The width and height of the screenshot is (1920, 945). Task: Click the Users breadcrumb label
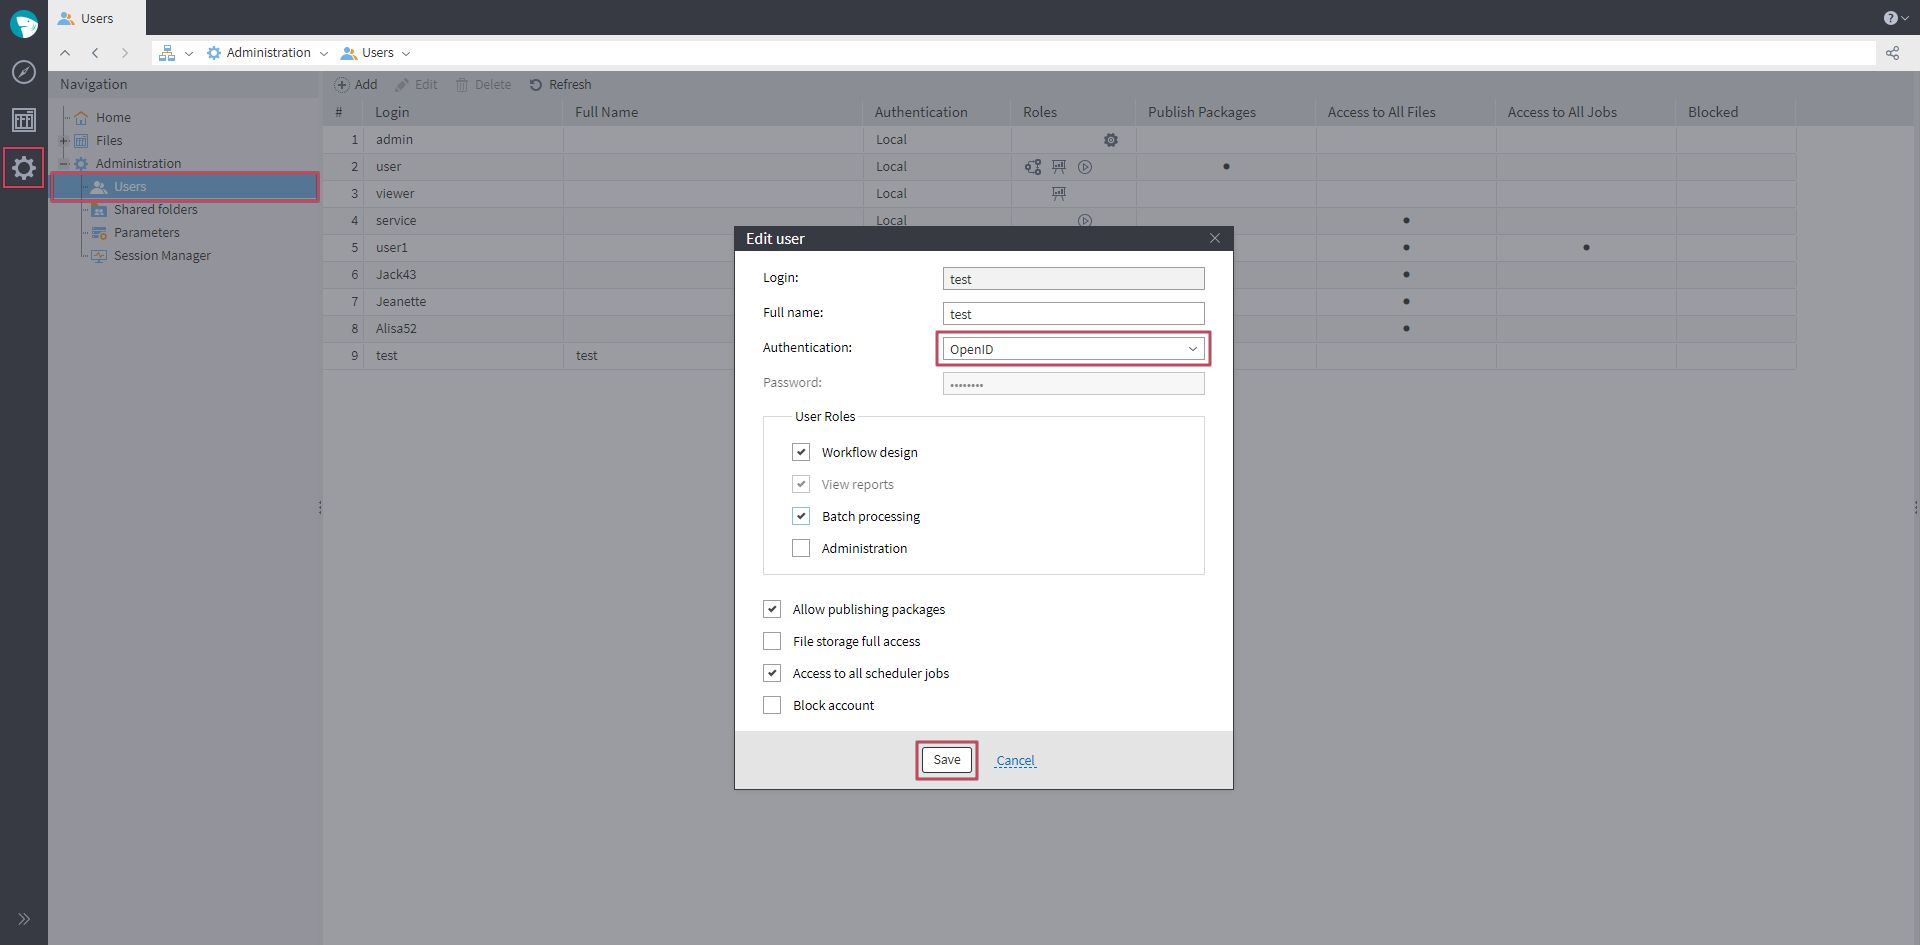pyautogui.click(x=377, y=53)
